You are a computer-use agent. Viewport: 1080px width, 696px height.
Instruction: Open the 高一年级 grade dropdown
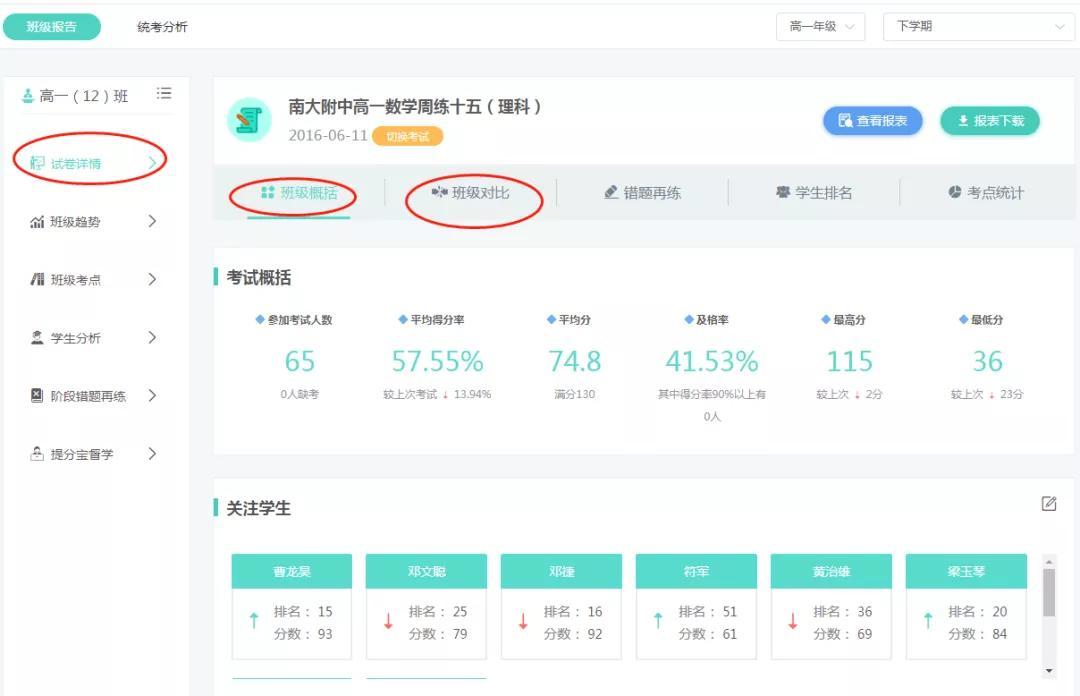click(820, 27)
